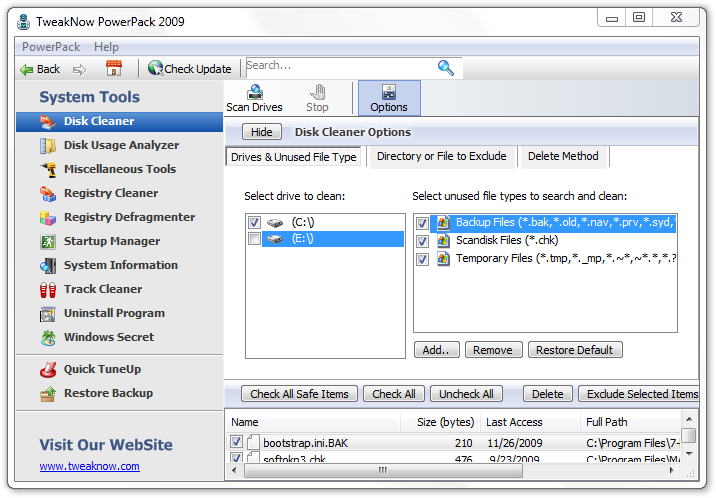The image size is (716, 498).
Task: Open the PowerPack menu
Action: 51,47
